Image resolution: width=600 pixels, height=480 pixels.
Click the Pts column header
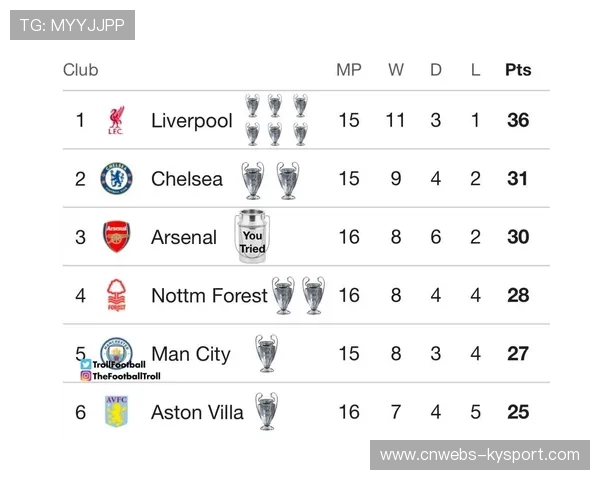pos(518,70)
